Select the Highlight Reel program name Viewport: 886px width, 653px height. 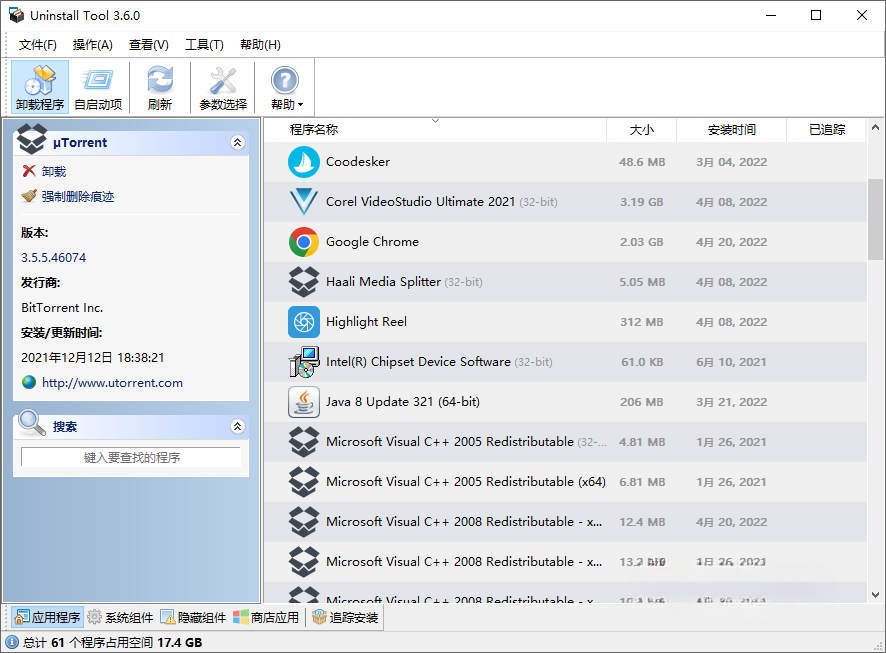point(366,322)
